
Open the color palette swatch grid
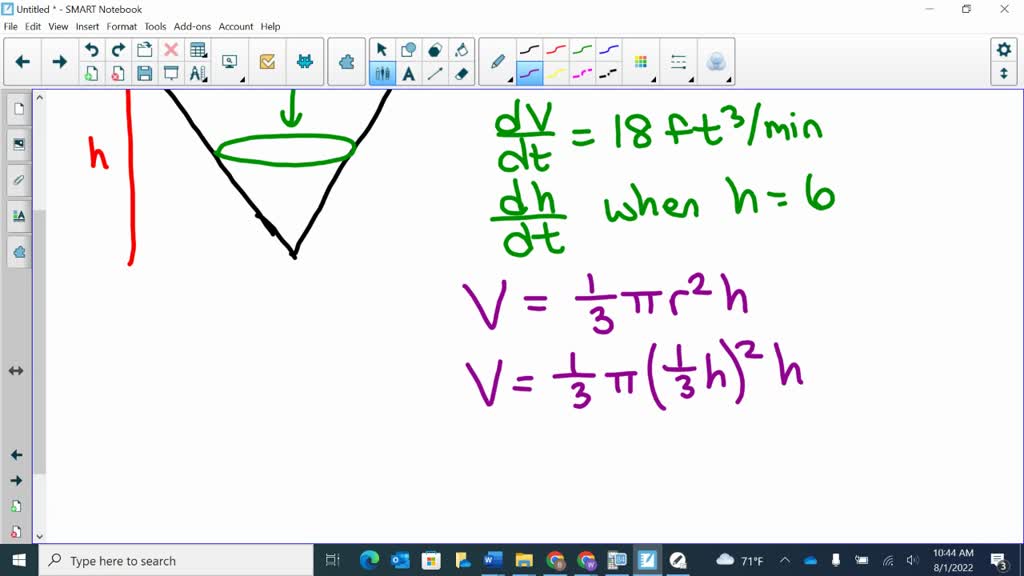[640, 61]
